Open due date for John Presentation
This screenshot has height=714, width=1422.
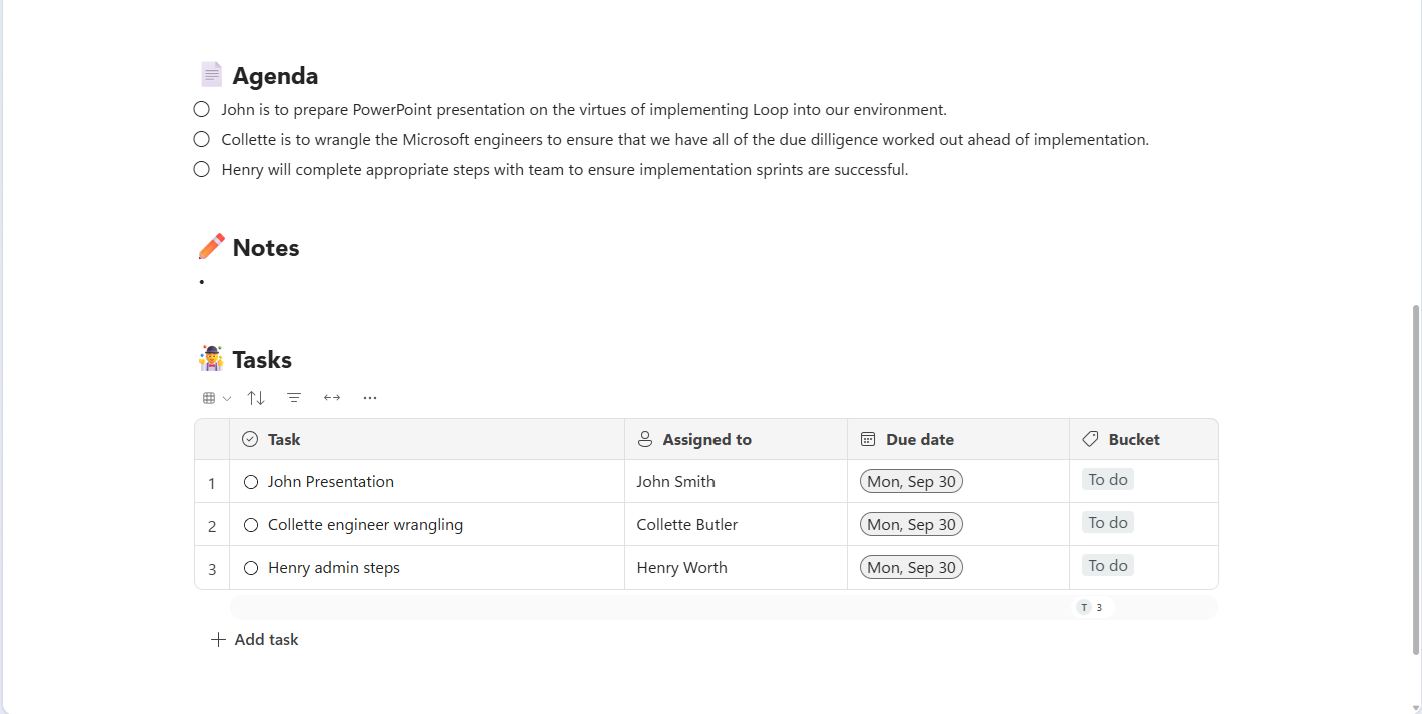pos(911,482)
